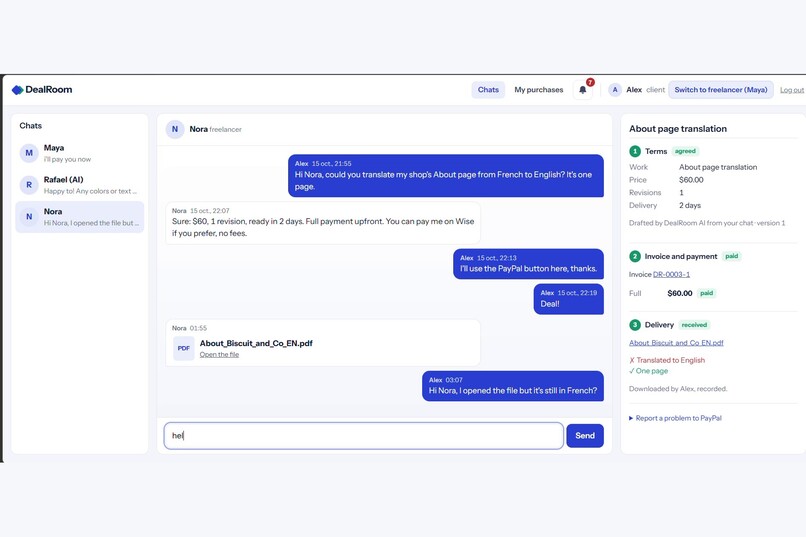Click the file name About_Biscuit_and_Co_EN.pdf in chat
Viewport: 806px width, 537px height.
point(256,343)
